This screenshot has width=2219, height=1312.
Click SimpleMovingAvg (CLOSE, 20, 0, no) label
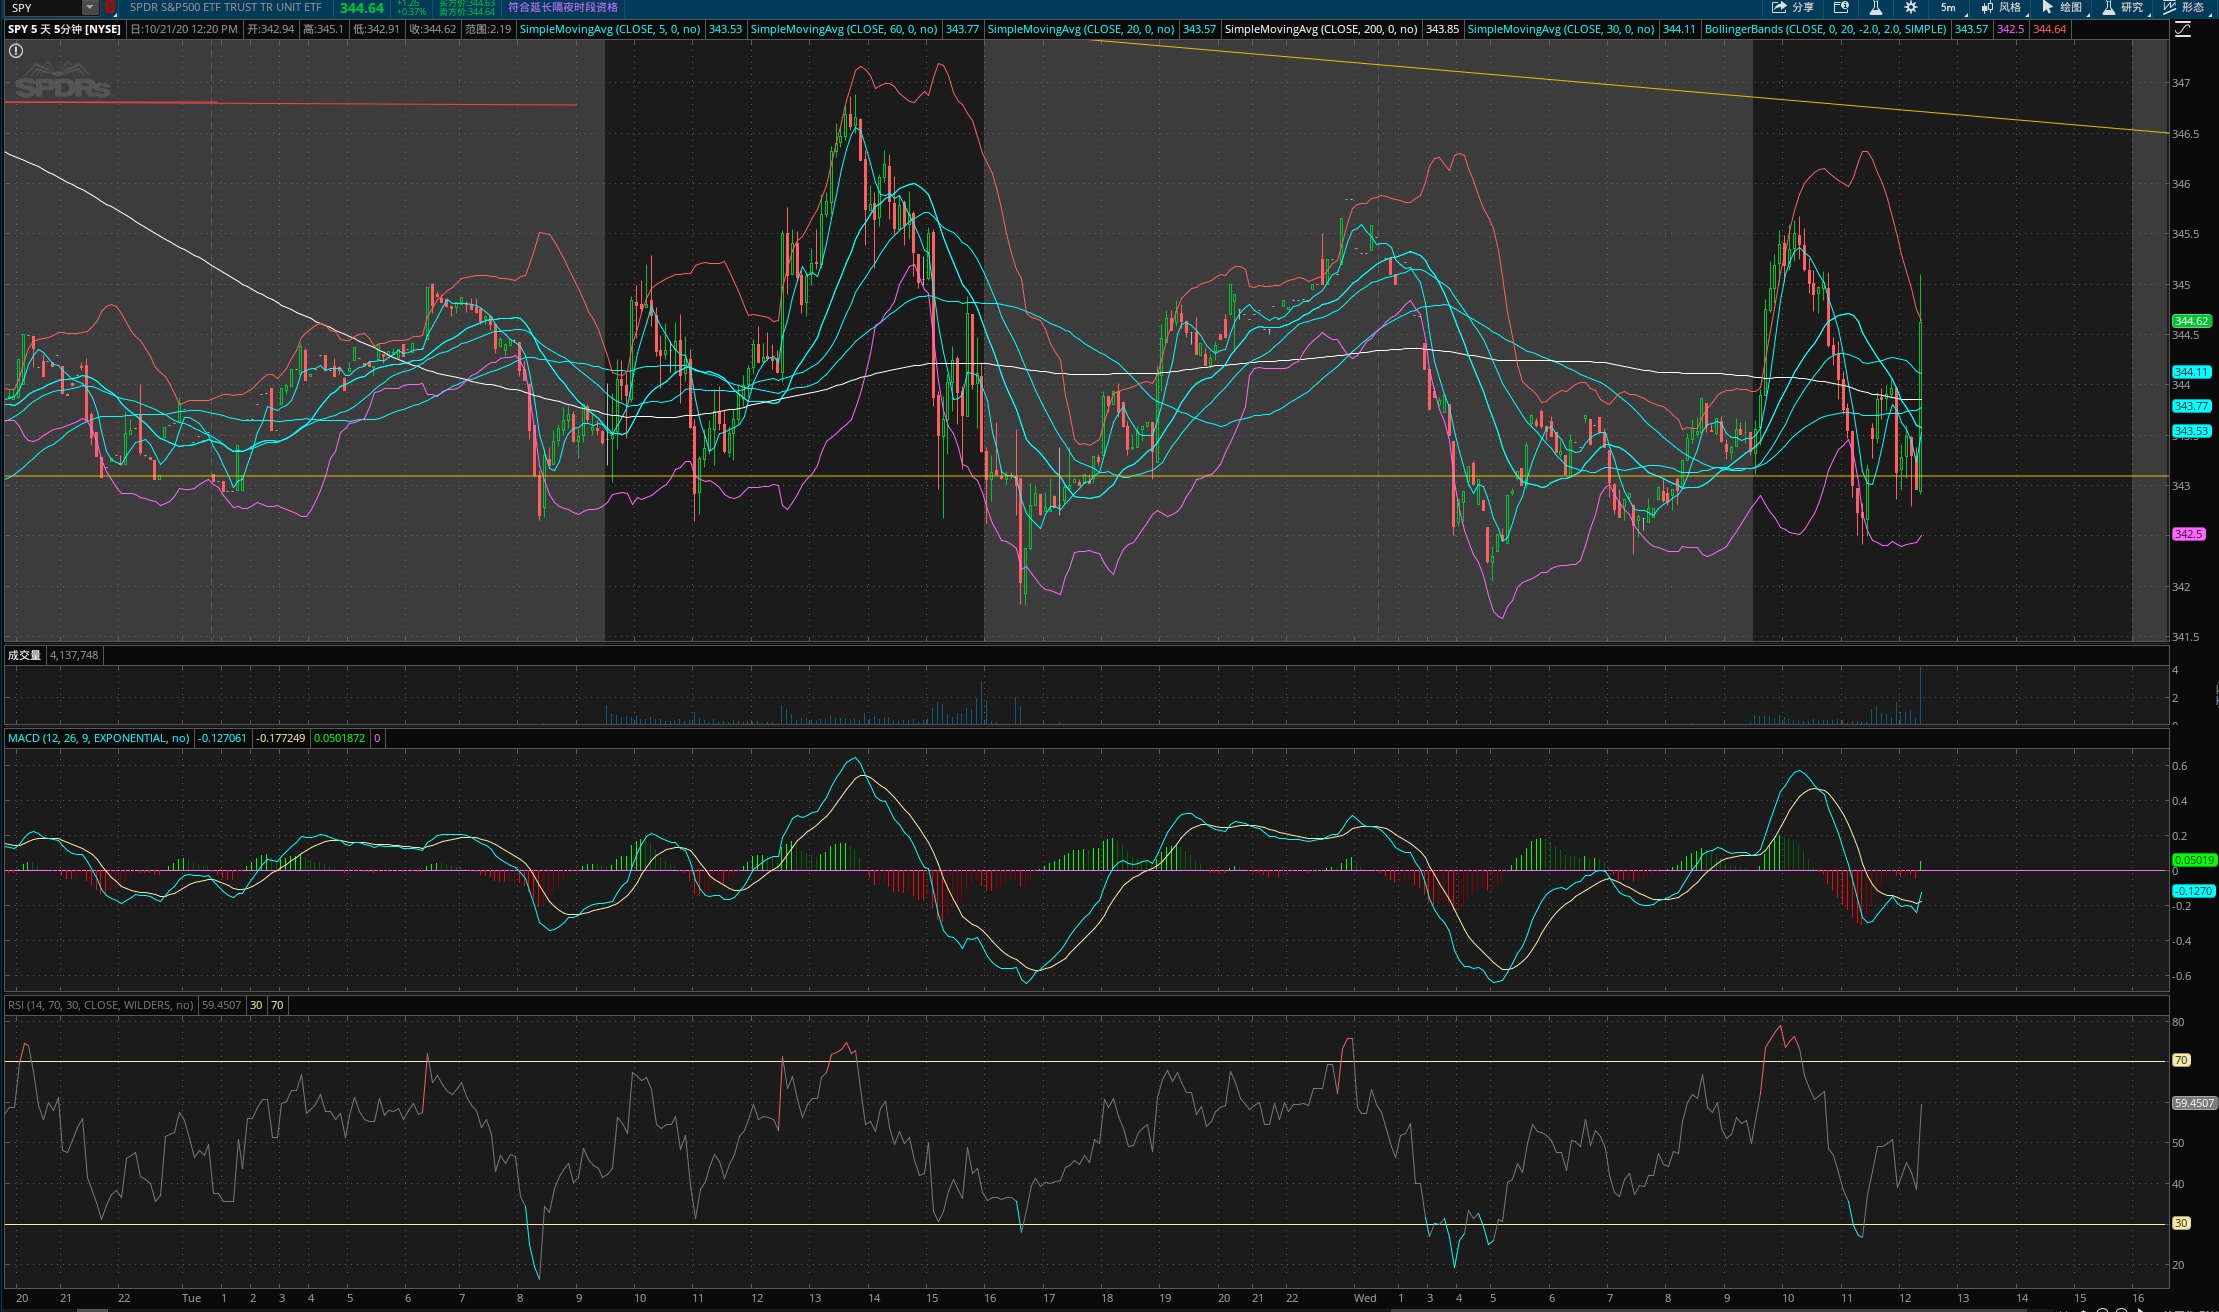(x=1081, y=29)
